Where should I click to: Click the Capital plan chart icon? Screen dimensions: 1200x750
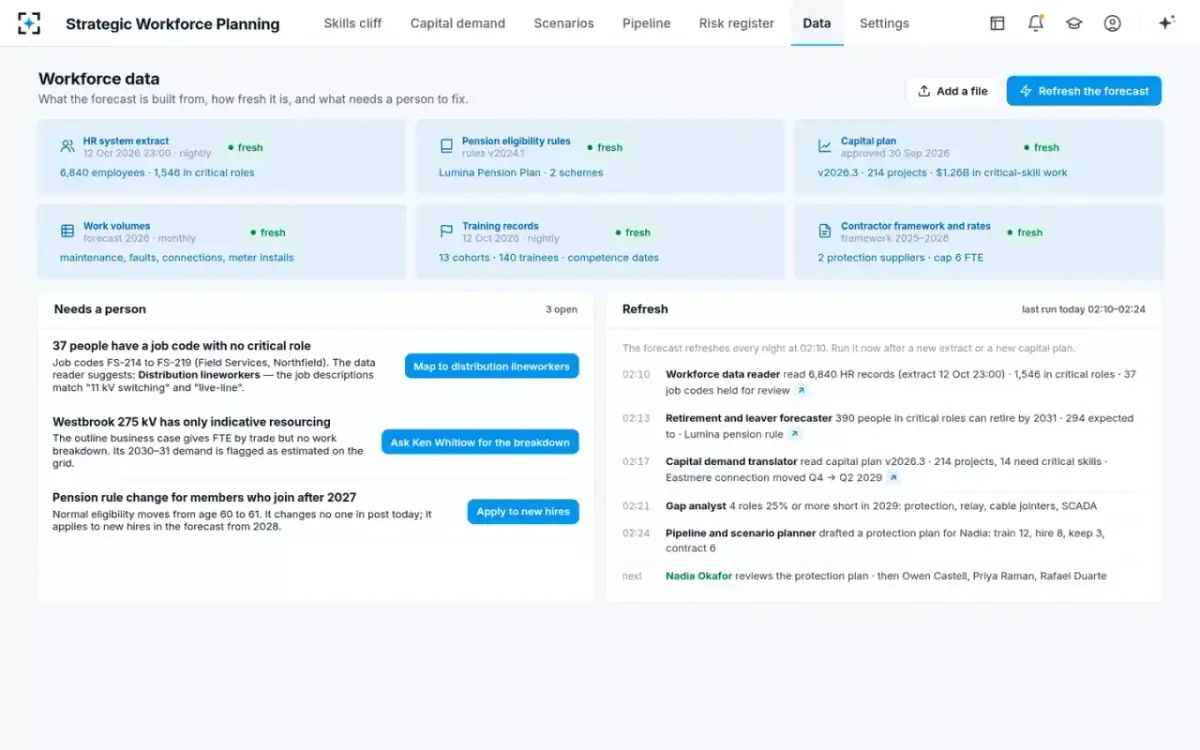(825, 146)
